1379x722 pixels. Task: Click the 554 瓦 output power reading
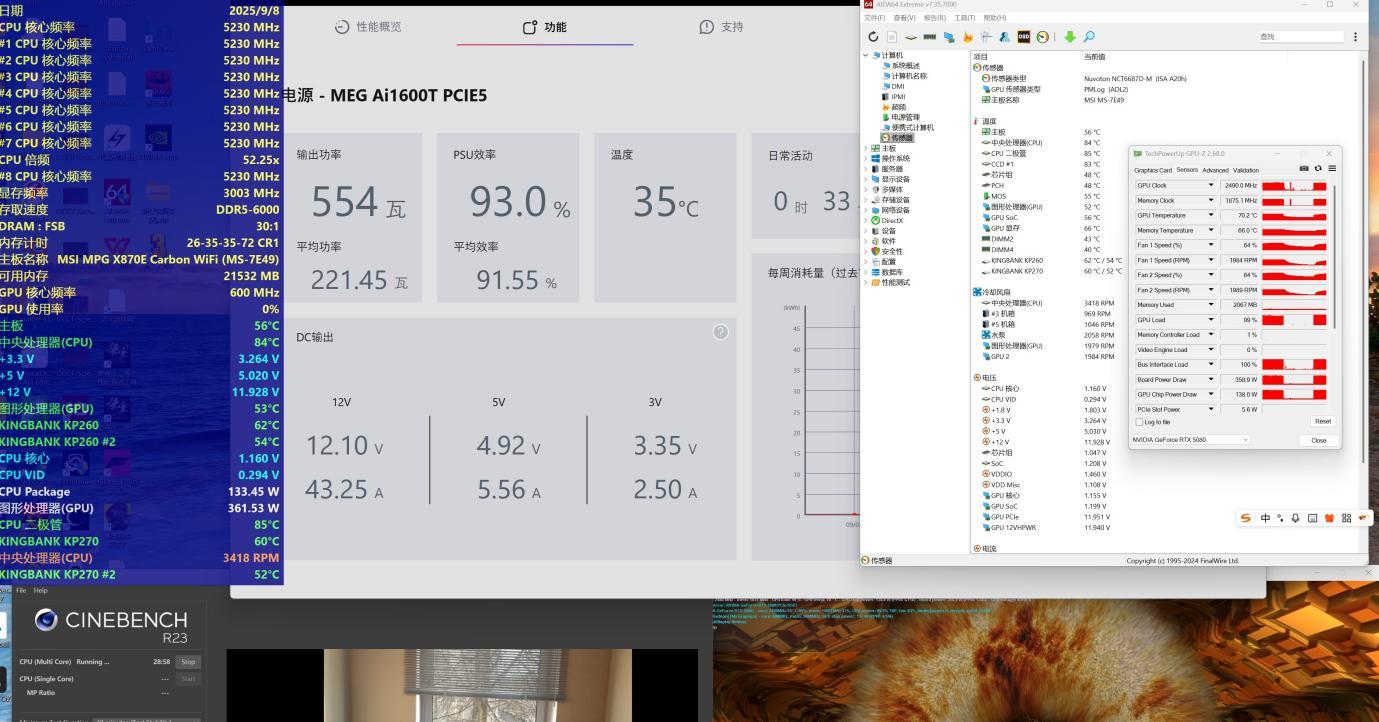tap(358, 204)
